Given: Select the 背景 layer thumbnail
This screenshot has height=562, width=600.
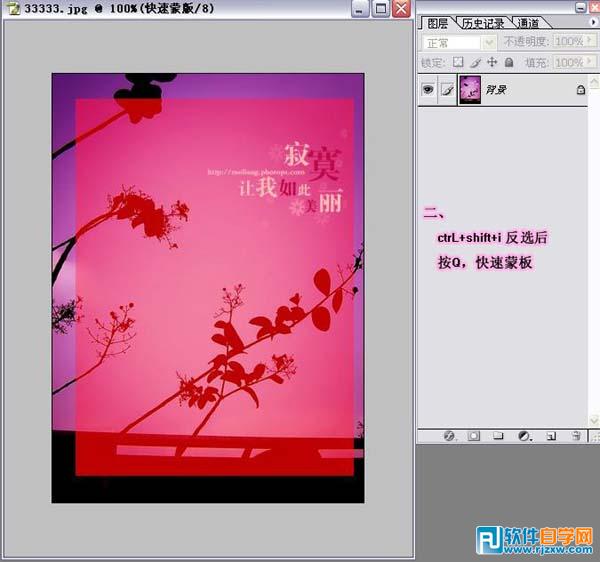Looking at the screenshot, I should (x=470, y=90).
